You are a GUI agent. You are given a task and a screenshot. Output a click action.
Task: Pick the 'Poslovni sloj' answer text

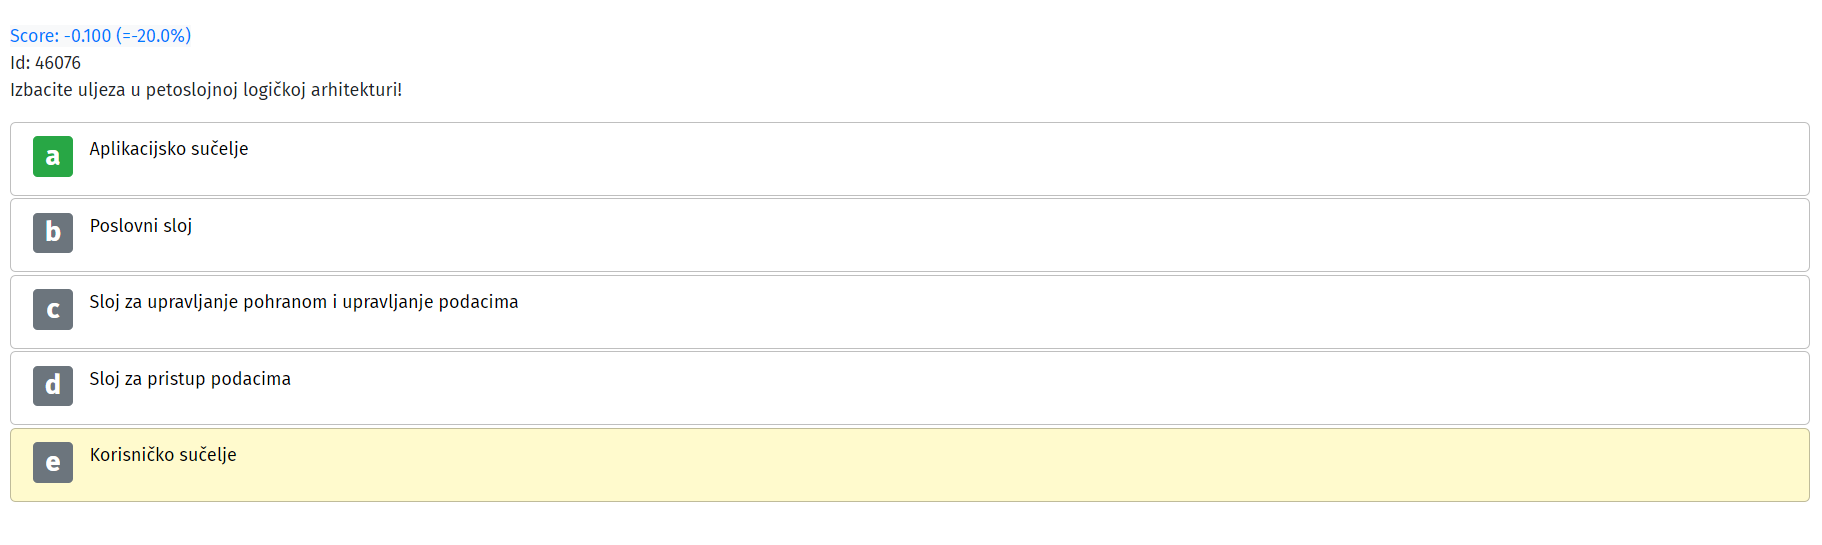click(141, 226)
